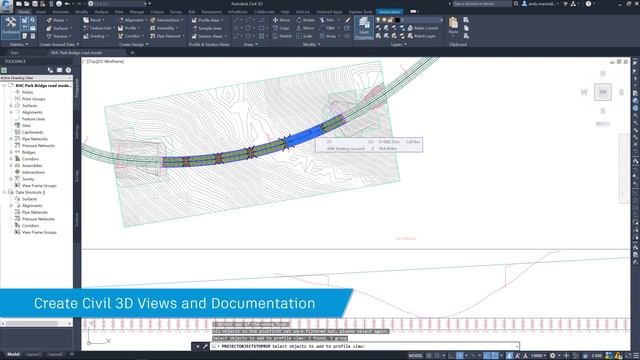Select the Move tool
The height and width of the screenshot is (360, 640).
(281, 20)
